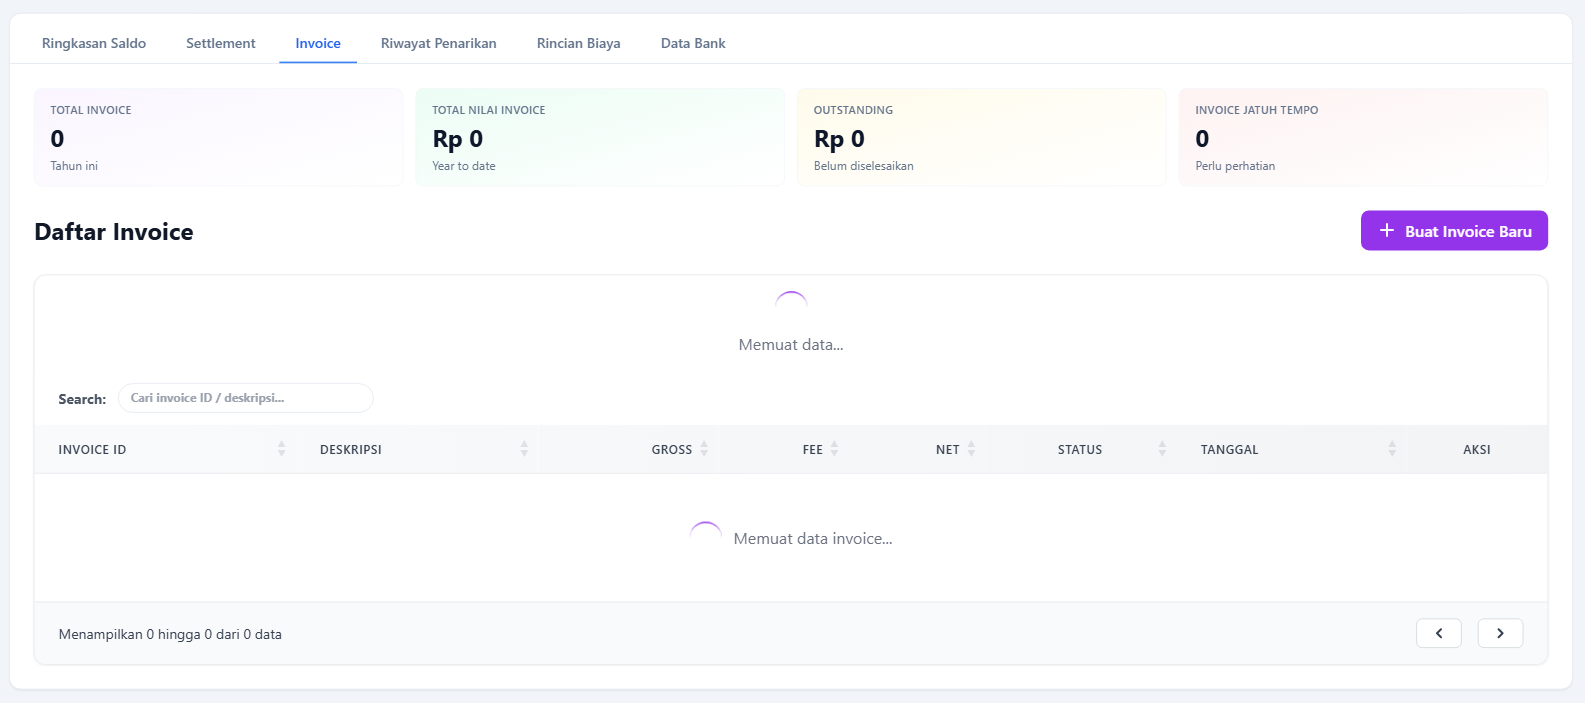Click the Buat Invoice Baru button

pos(1454,231)
